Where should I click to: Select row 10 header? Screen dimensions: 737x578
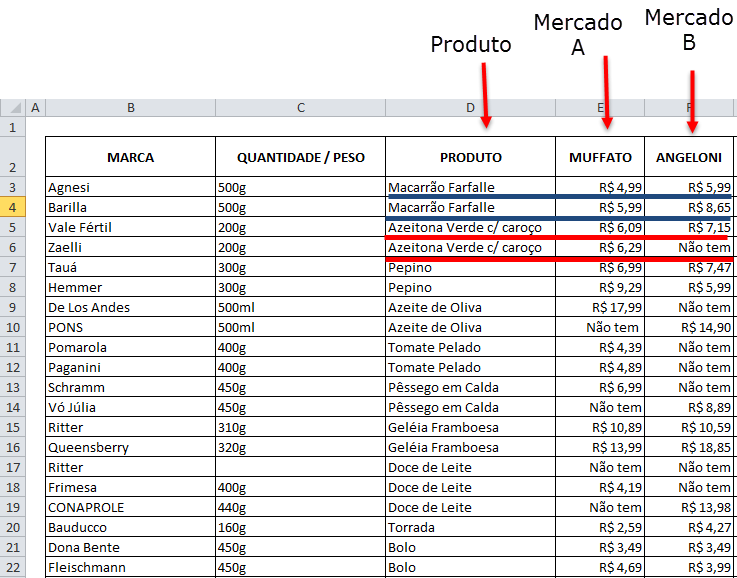tap(13, 327)
